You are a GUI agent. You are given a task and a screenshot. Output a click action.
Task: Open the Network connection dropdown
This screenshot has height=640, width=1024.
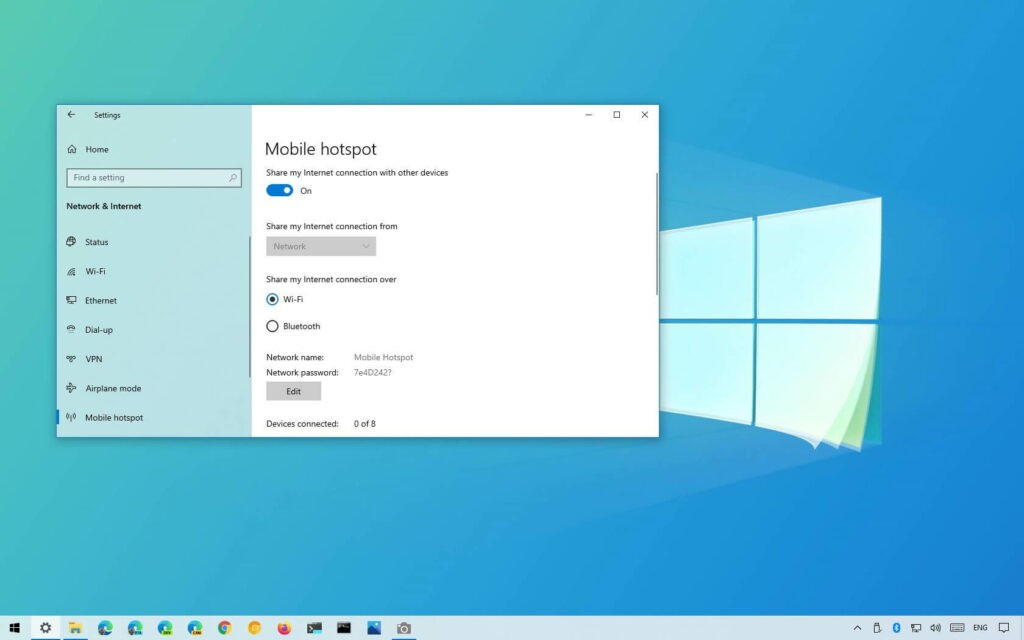[x=320, y=245]
